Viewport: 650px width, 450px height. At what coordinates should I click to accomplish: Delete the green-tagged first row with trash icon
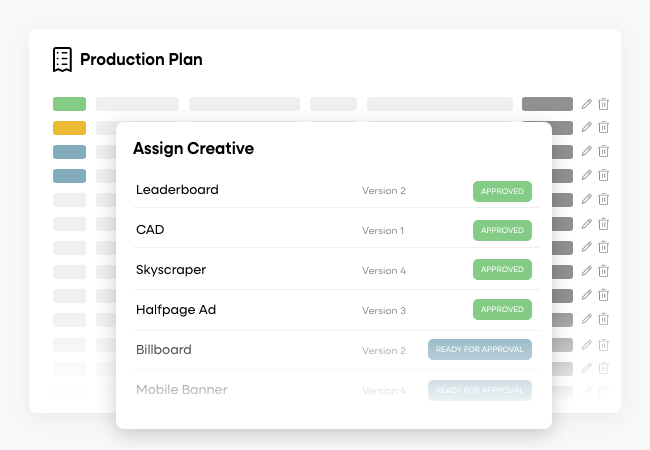pyautogui.click(x=604, y=104)
